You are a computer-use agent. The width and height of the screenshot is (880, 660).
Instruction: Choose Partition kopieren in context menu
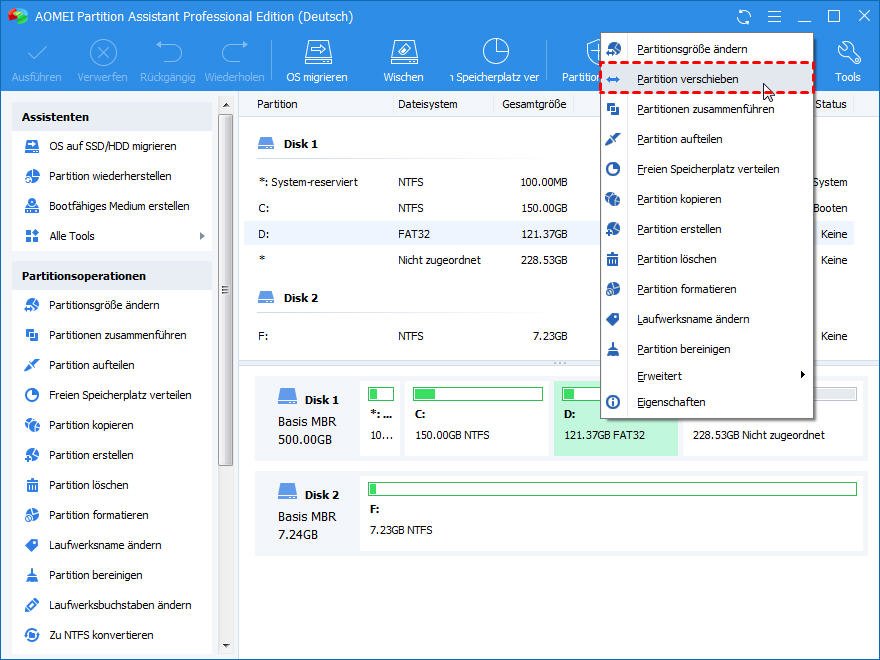pos(707,199)
